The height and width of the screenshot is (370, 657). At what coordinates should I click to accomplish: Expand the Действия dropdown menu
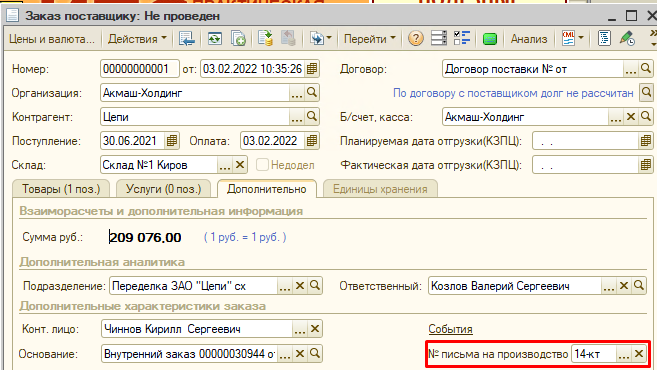[x=137, y=39]
